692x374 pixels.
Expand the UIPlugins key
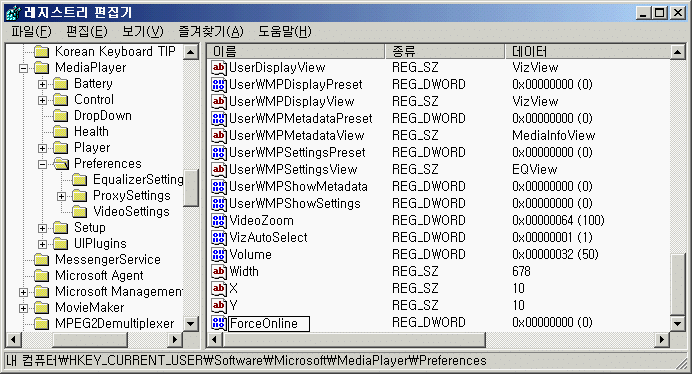click(x=42, y=244)
